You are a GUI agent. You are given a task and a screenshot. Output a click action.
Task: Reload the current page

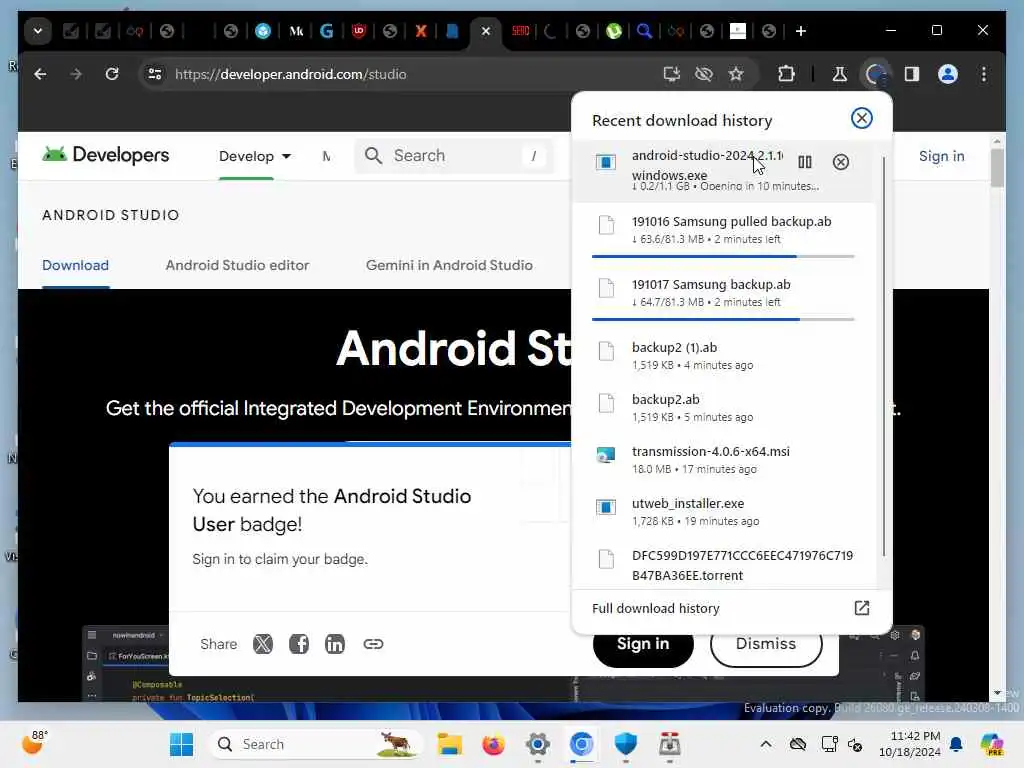112,74
